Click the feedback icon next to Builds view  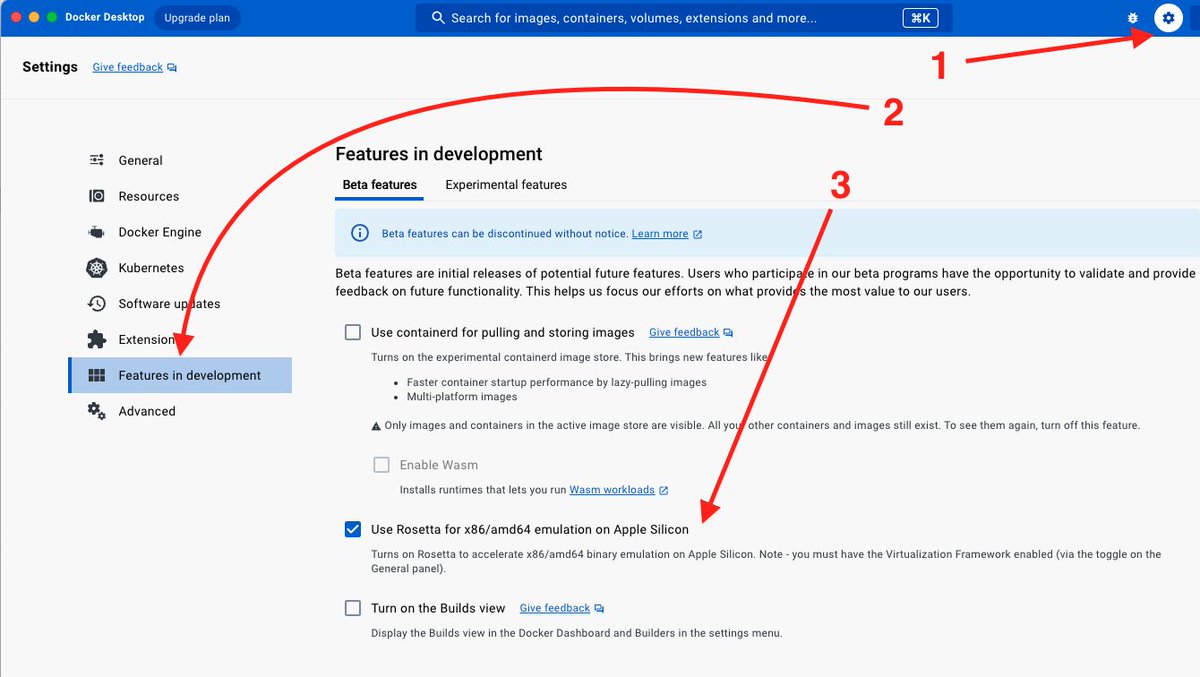pyautogui.click(x=599, y=608)
